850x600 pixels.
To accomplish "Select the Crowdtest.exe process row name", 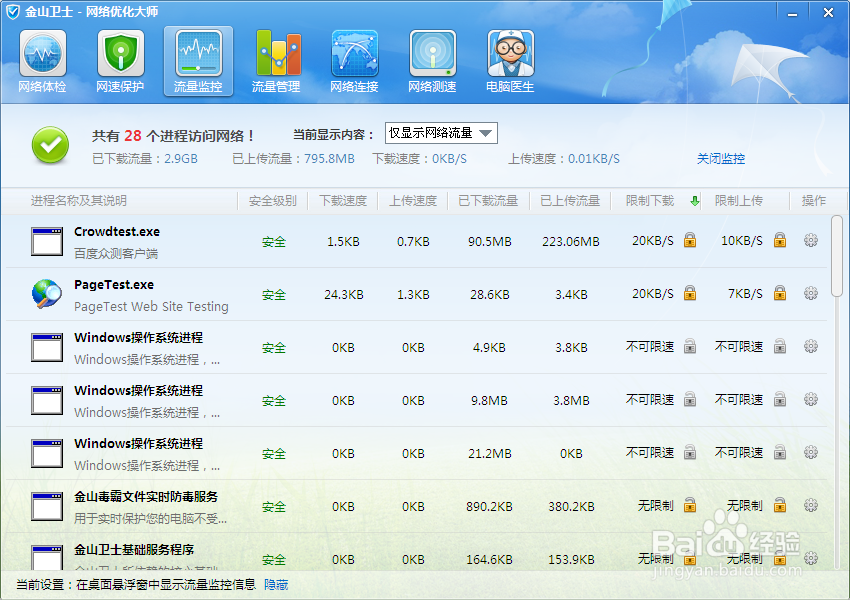I will click(x=117, y=231).
